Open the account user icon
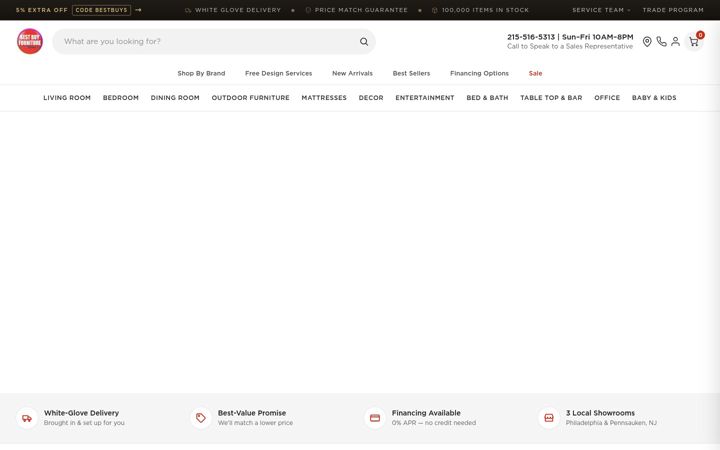 (675, 41)
